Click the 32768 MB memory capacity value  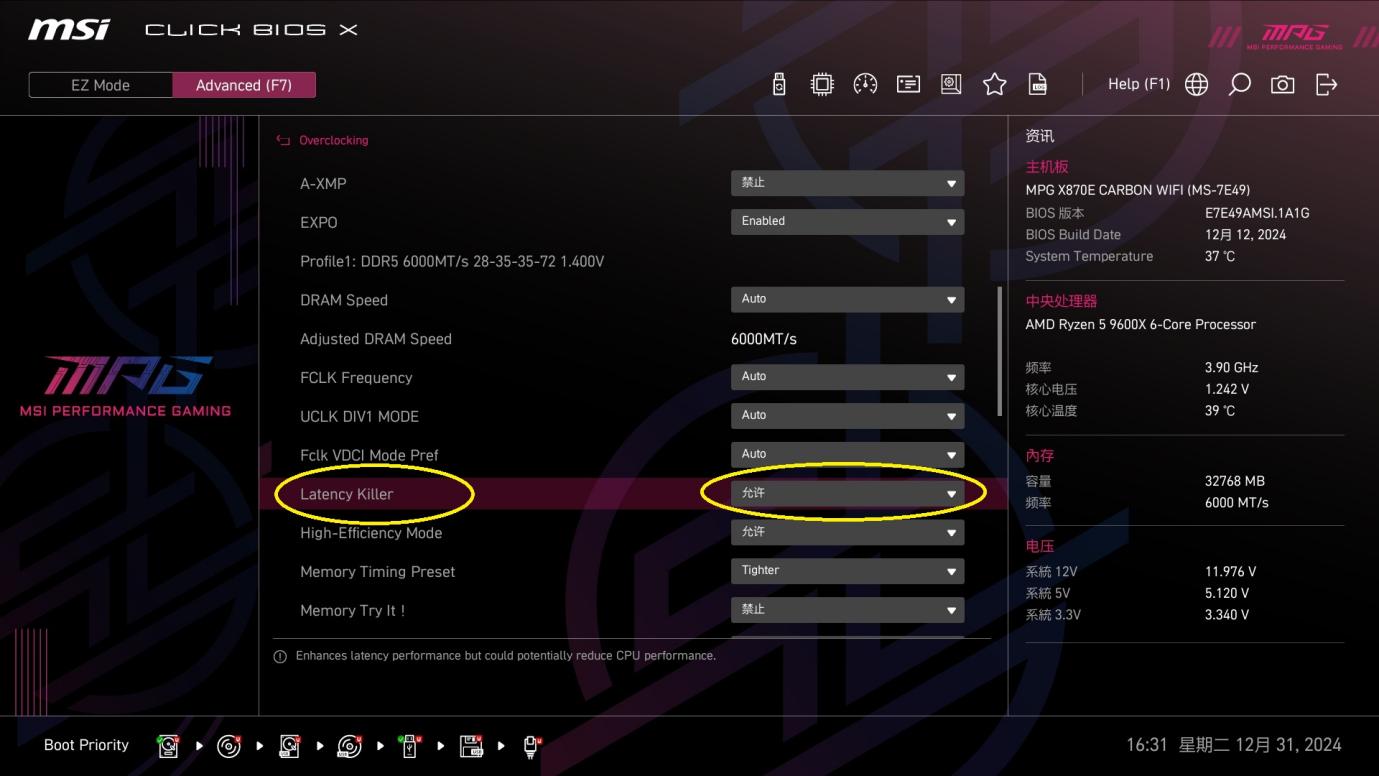1235,481
